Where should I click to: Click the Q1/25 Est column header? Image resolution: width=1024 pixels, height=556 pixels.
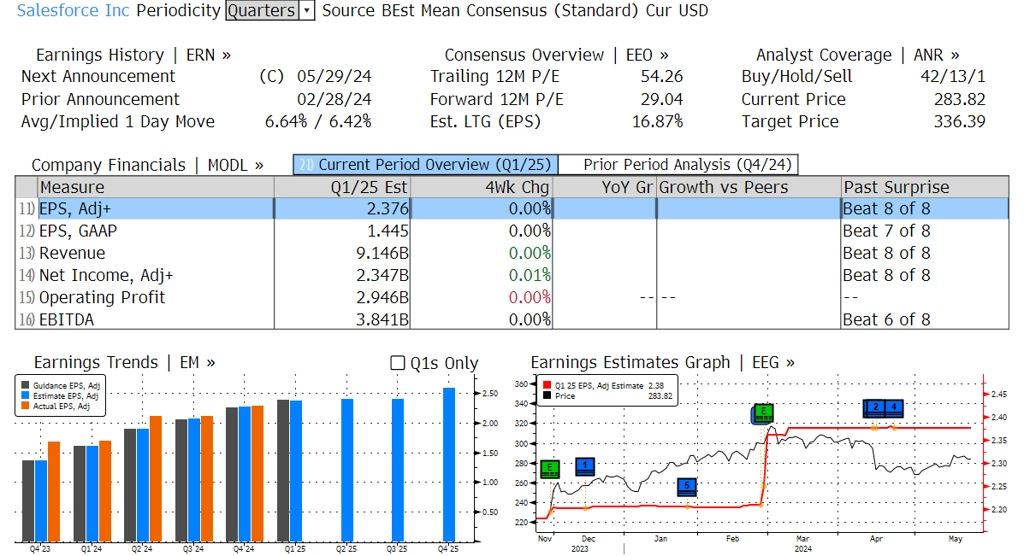[342, 187]
